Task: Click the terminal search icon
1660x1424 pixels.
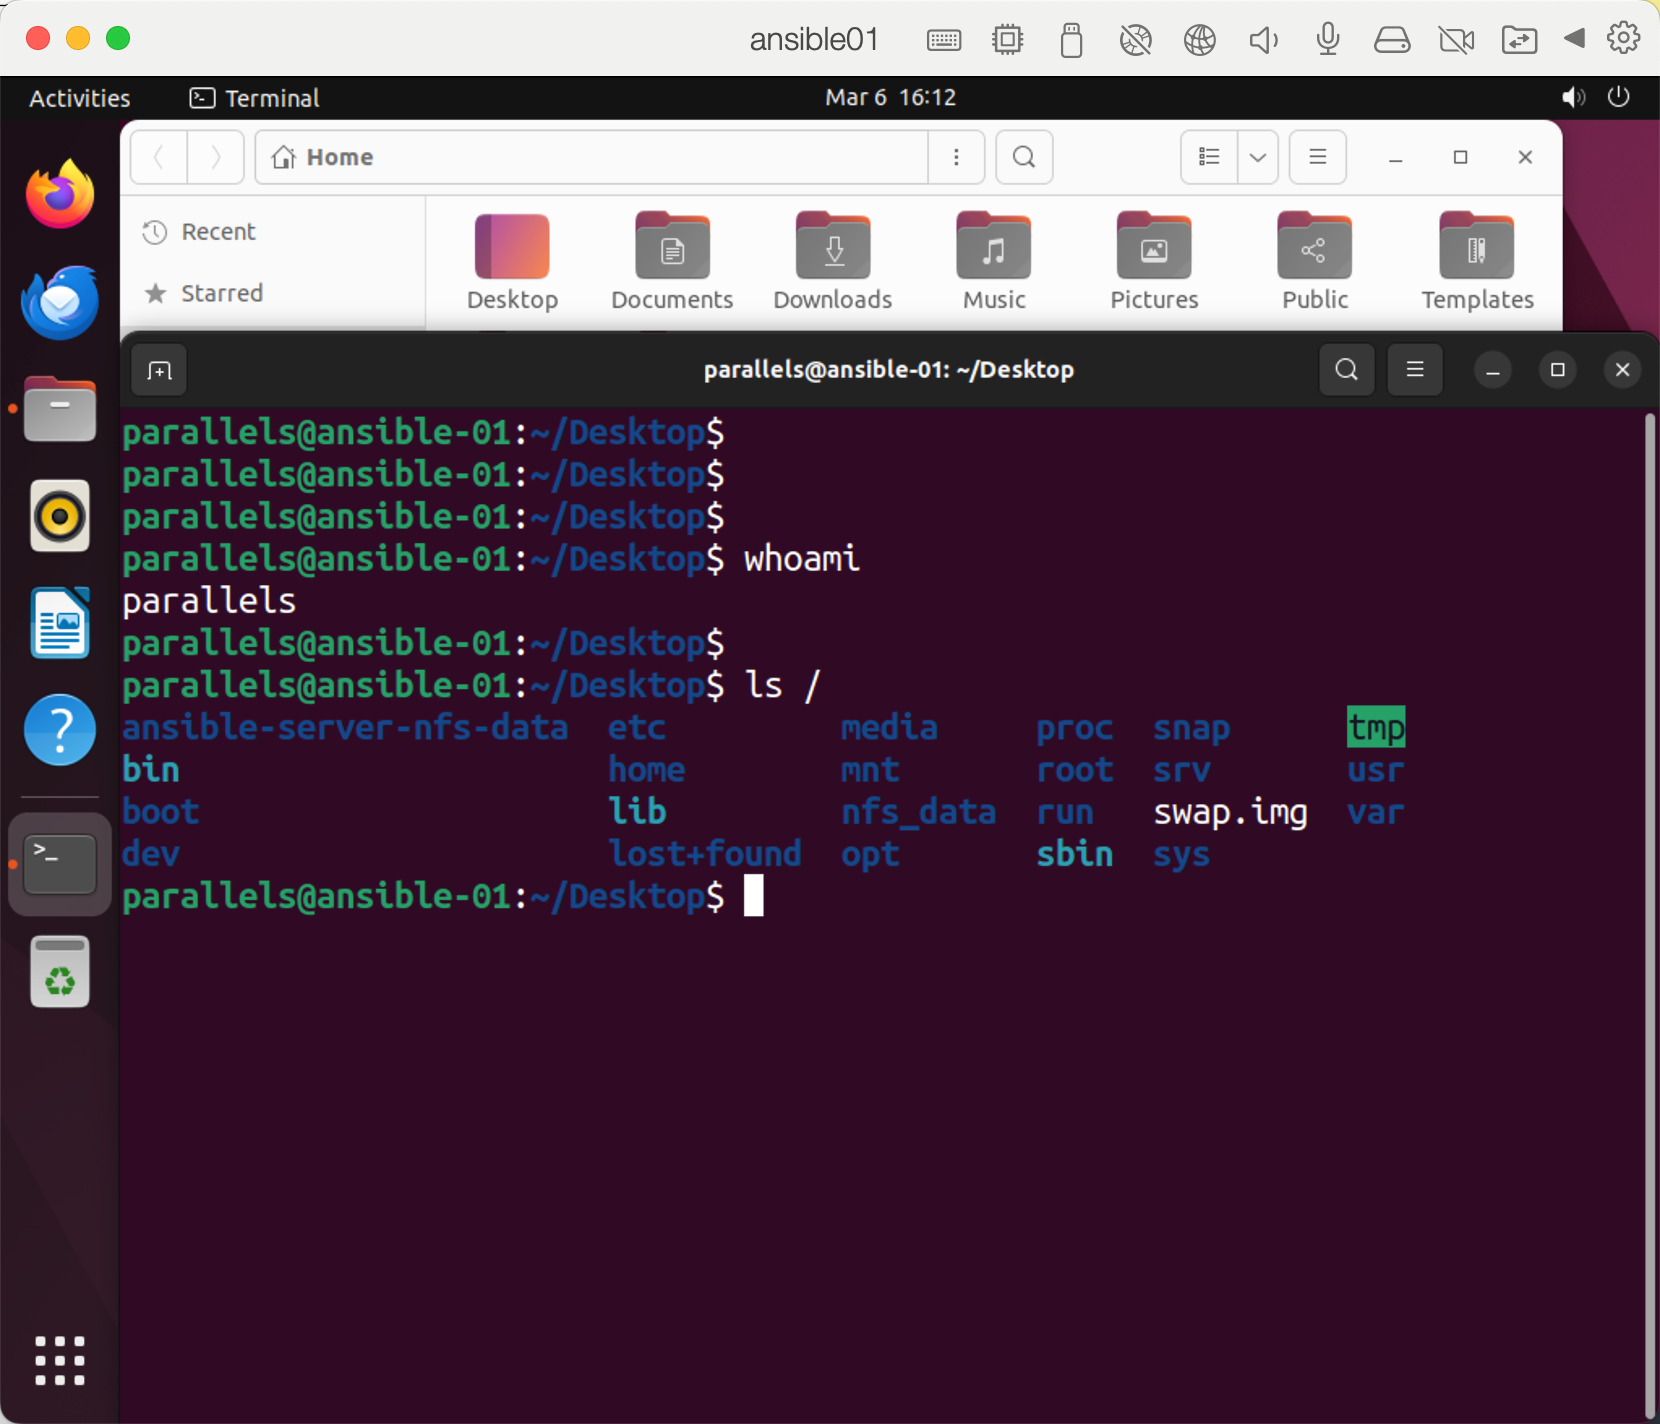Action: tap(1346, 370)
